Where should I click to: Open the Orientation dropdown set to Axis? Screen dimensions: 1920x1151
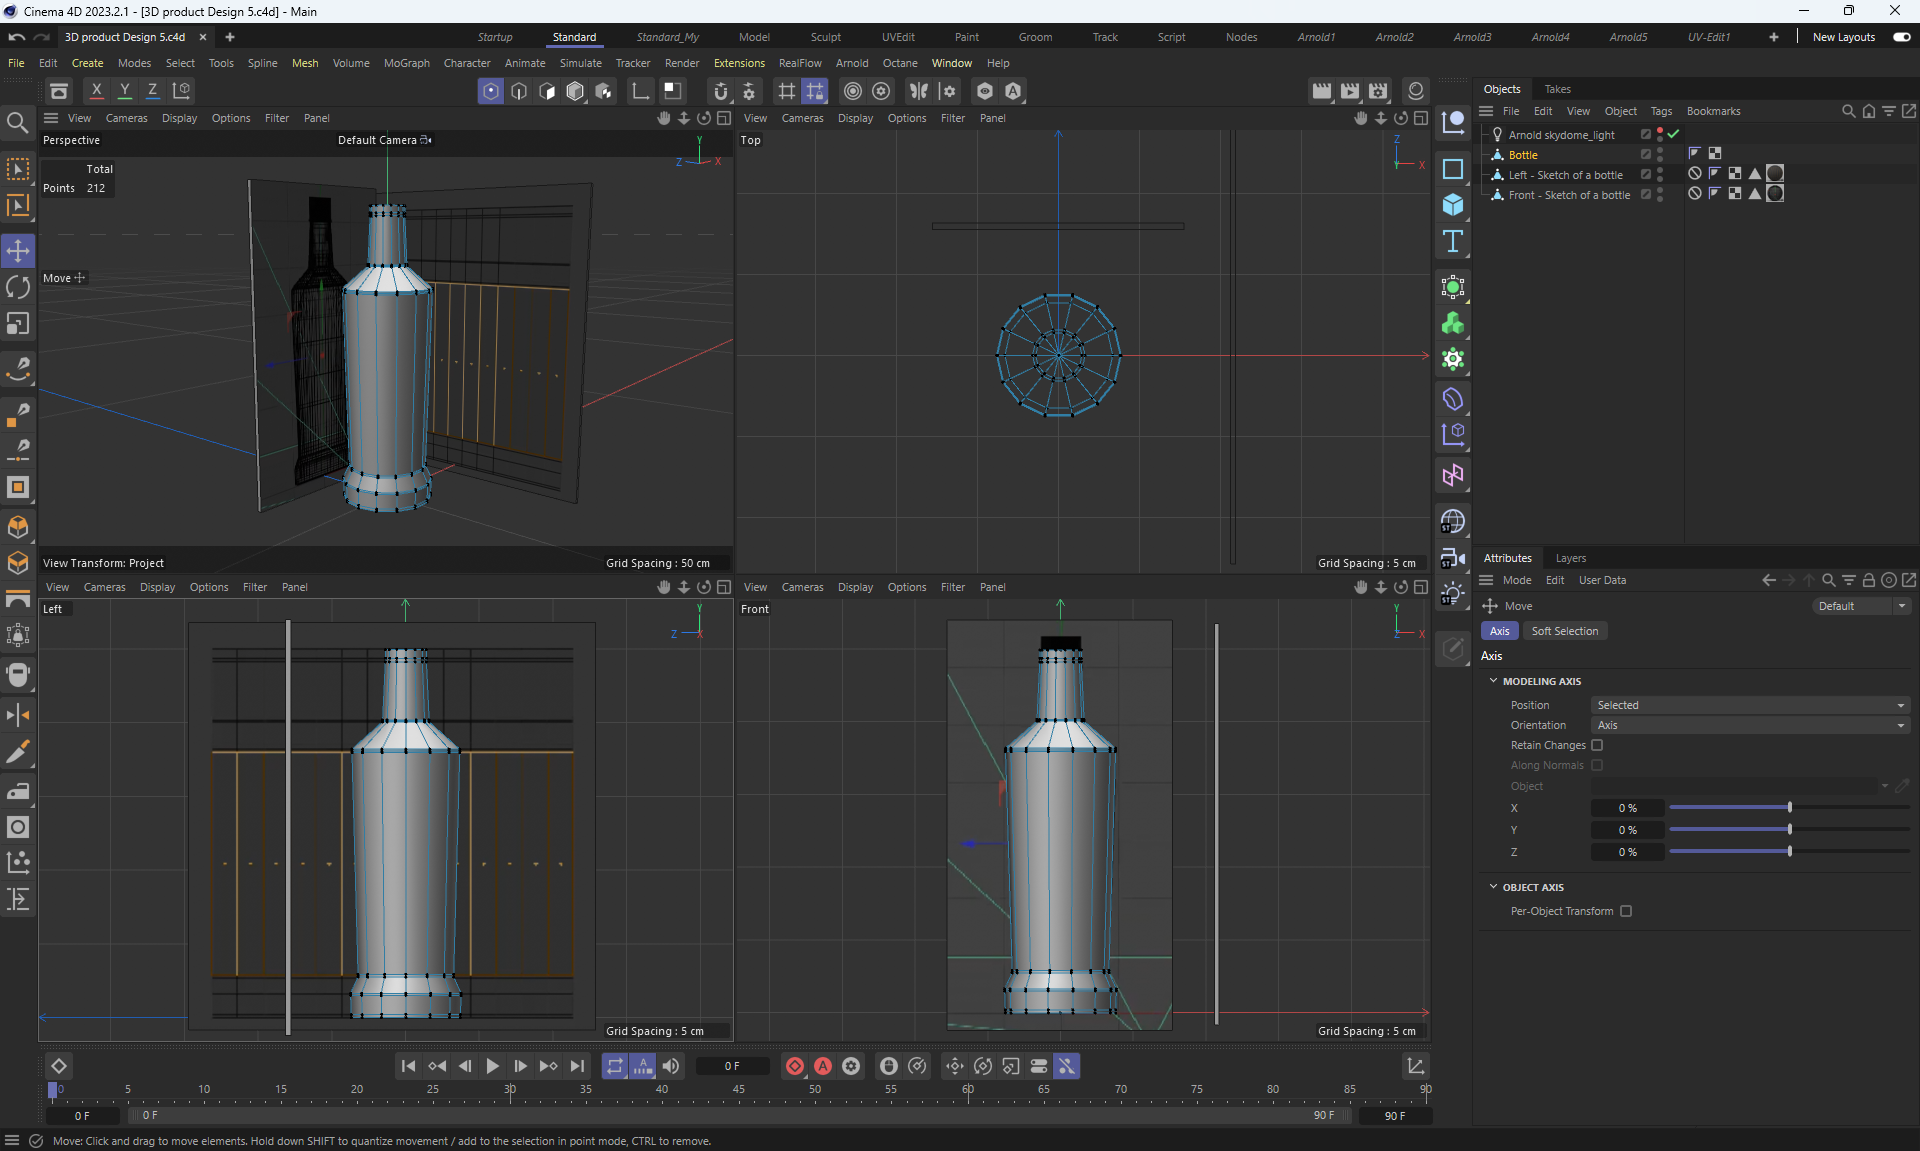tap(1750, 725)
